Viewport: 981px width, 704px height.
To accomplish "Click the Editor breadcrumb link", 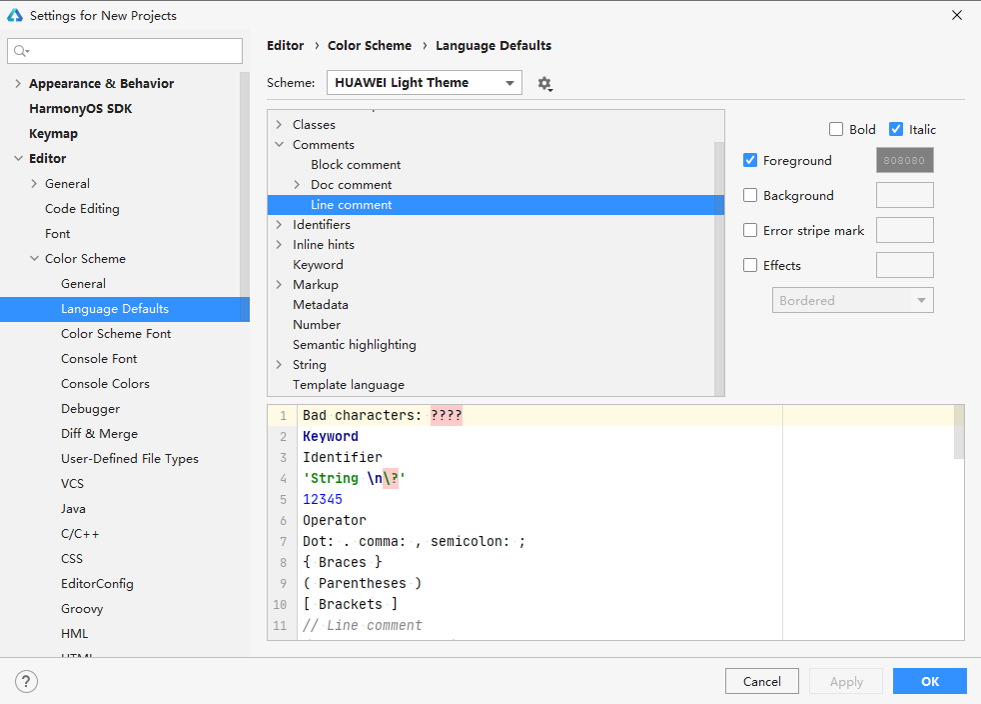I will [285, 46].
